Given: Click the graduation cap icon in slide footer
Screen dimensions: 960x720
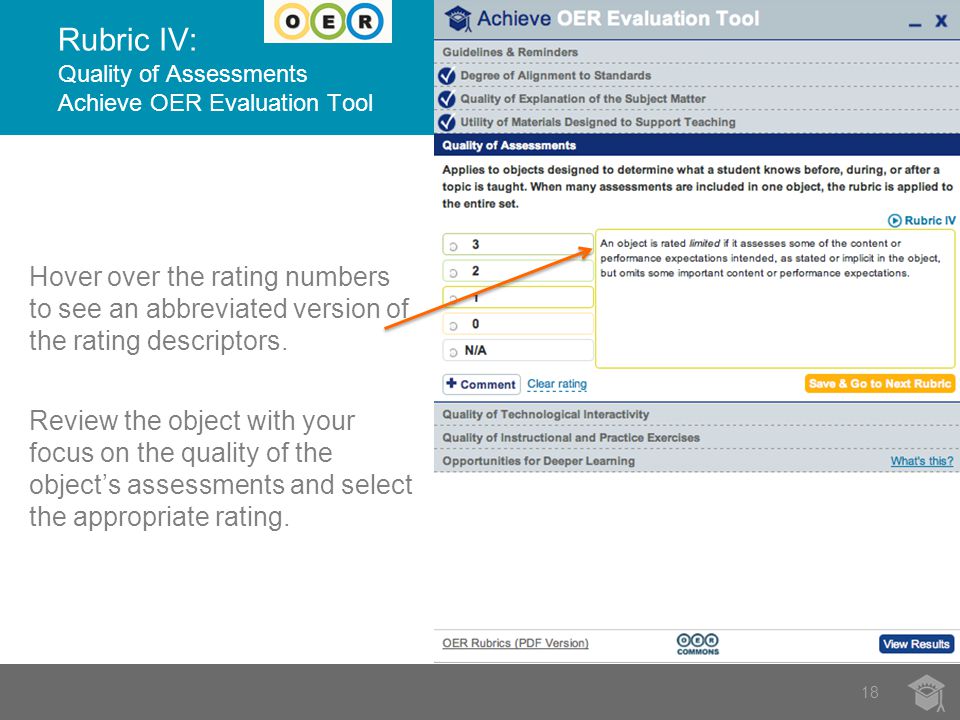Looking at the screenshot, I should tap(926, 693).
